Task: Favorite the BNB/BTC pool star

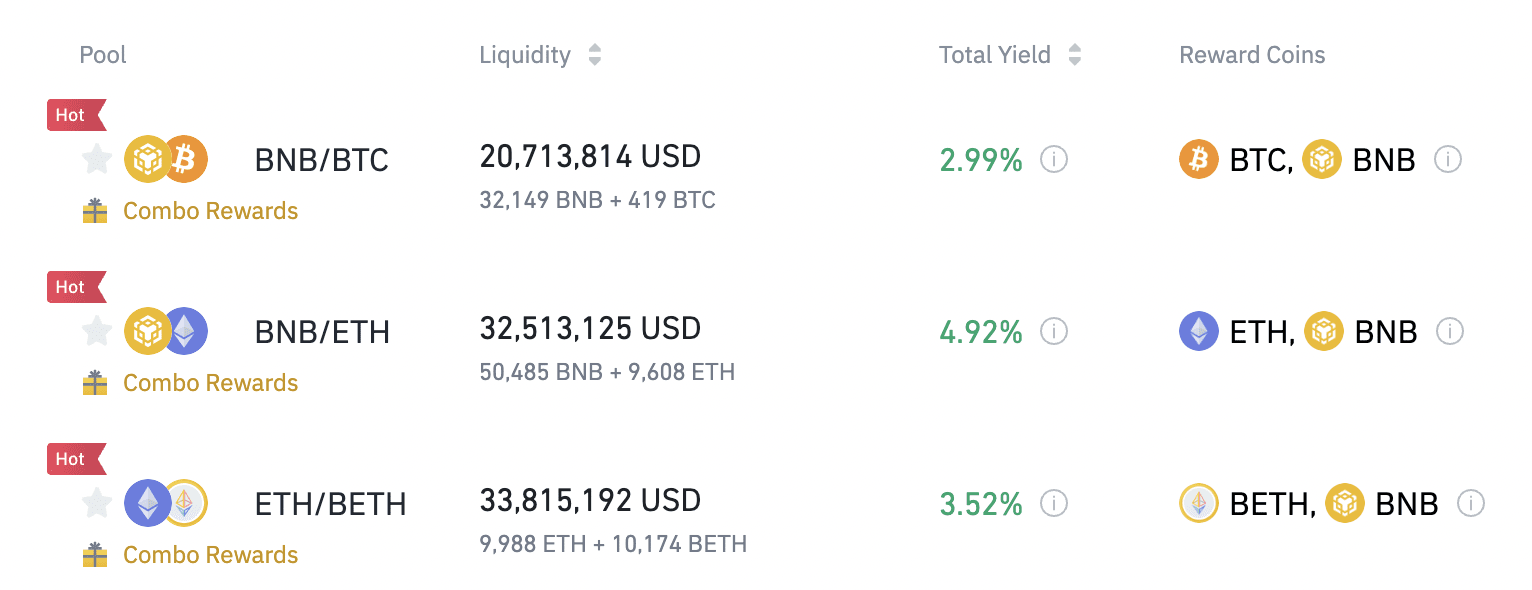Action: [97, 159]
